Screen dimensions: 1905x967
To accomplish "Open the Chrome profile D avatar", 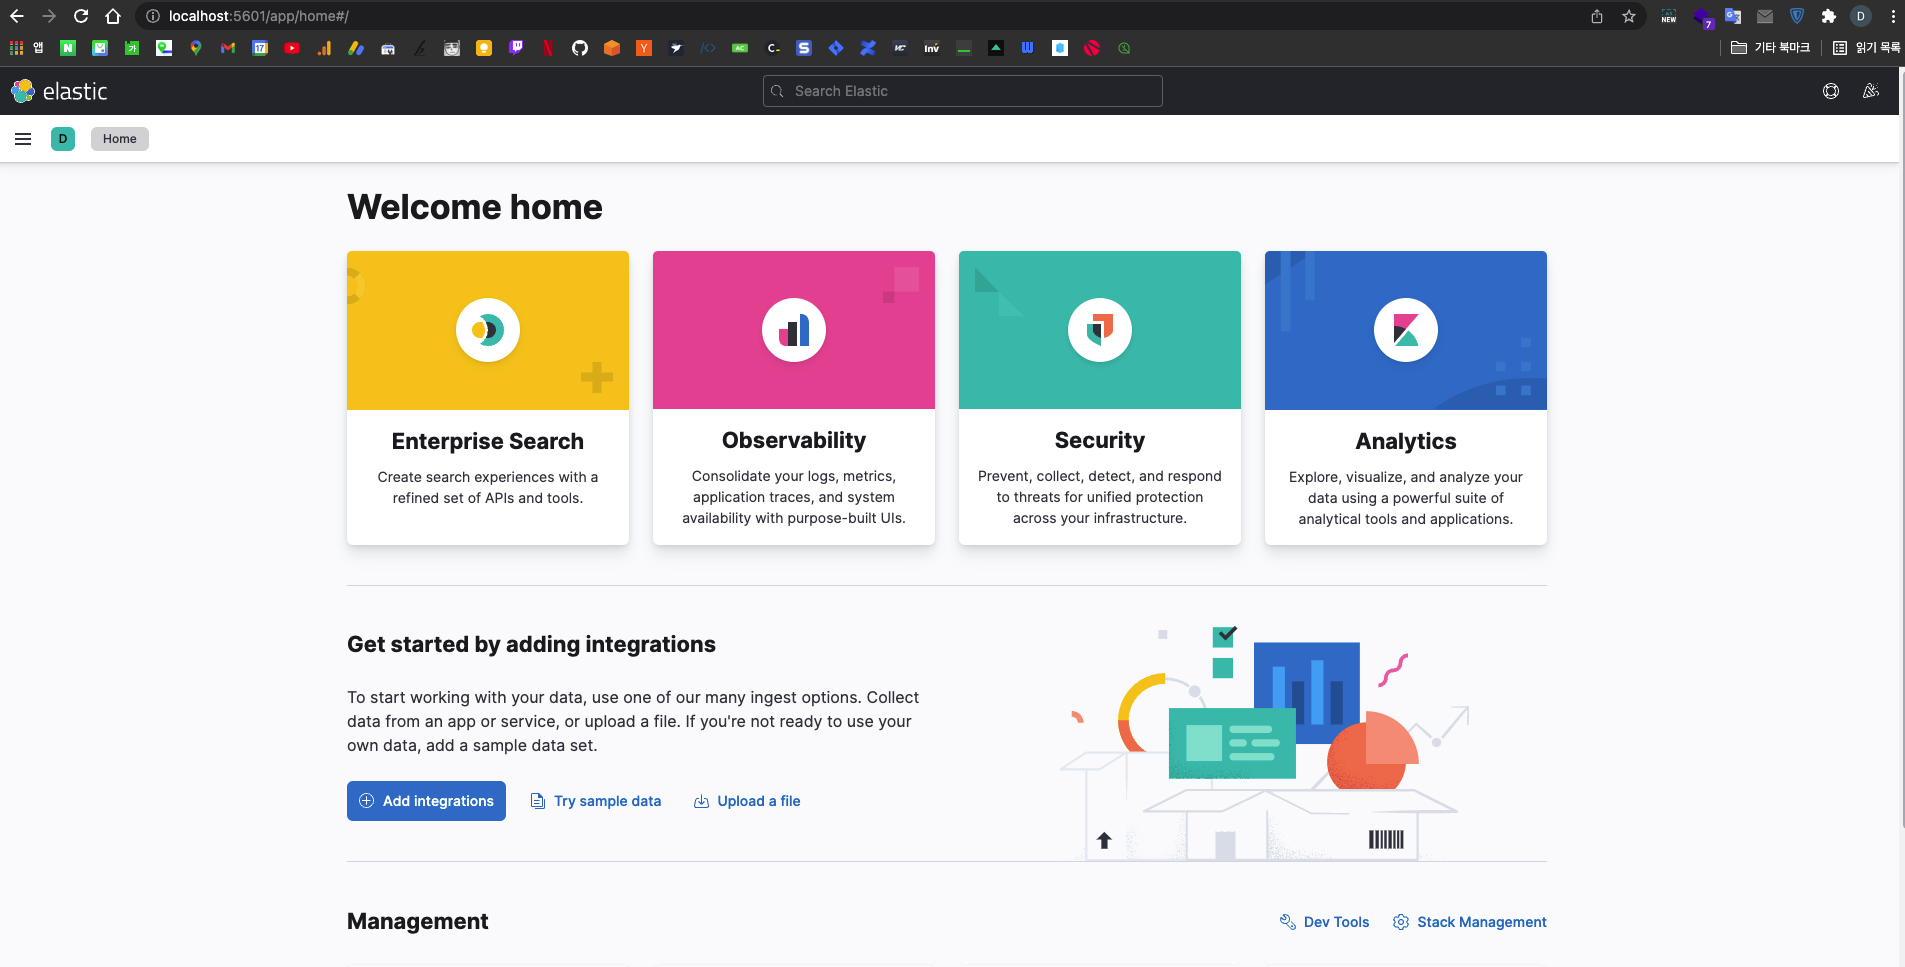I will 1861,16.
